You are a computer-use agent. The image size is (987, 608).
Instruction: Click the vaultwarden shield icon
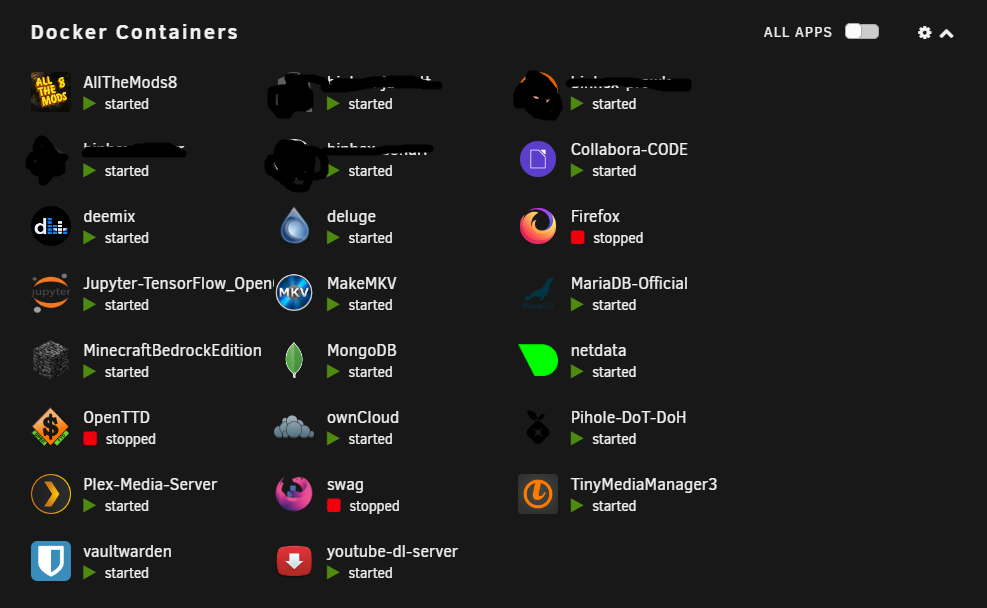(x=50, y=561)
